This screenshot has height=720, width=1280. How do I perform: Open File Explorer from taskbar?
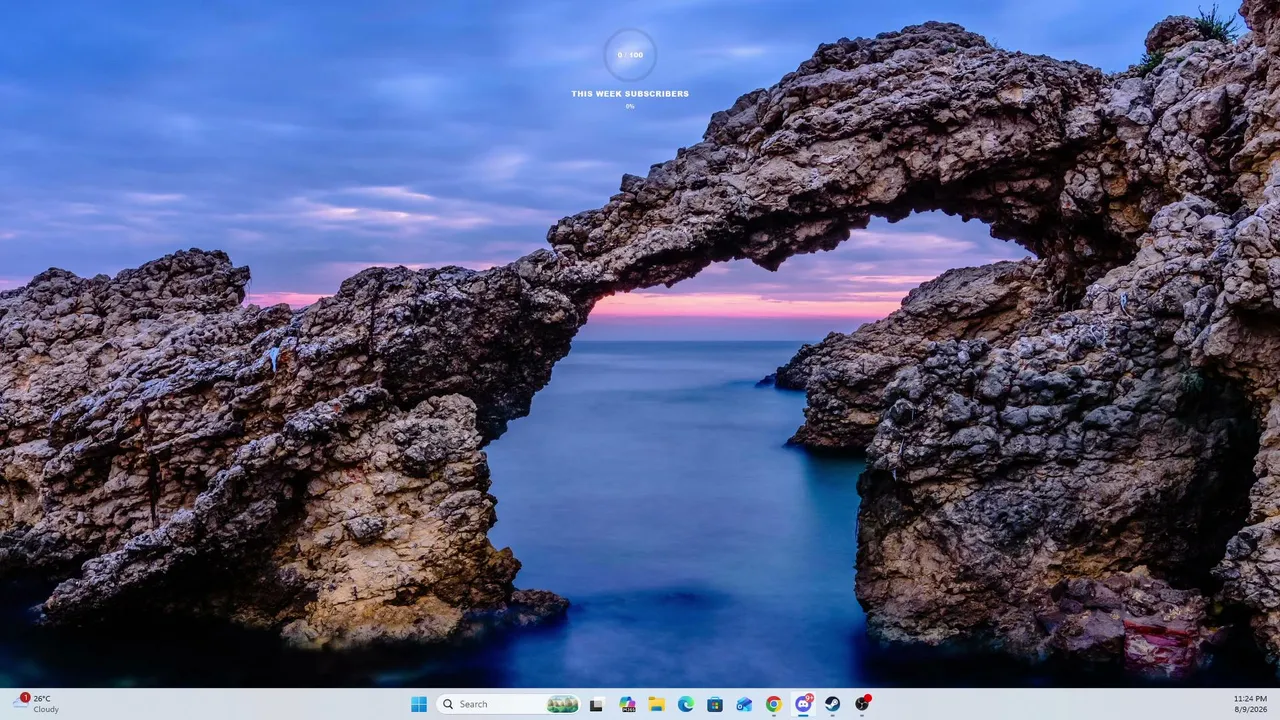656,704
